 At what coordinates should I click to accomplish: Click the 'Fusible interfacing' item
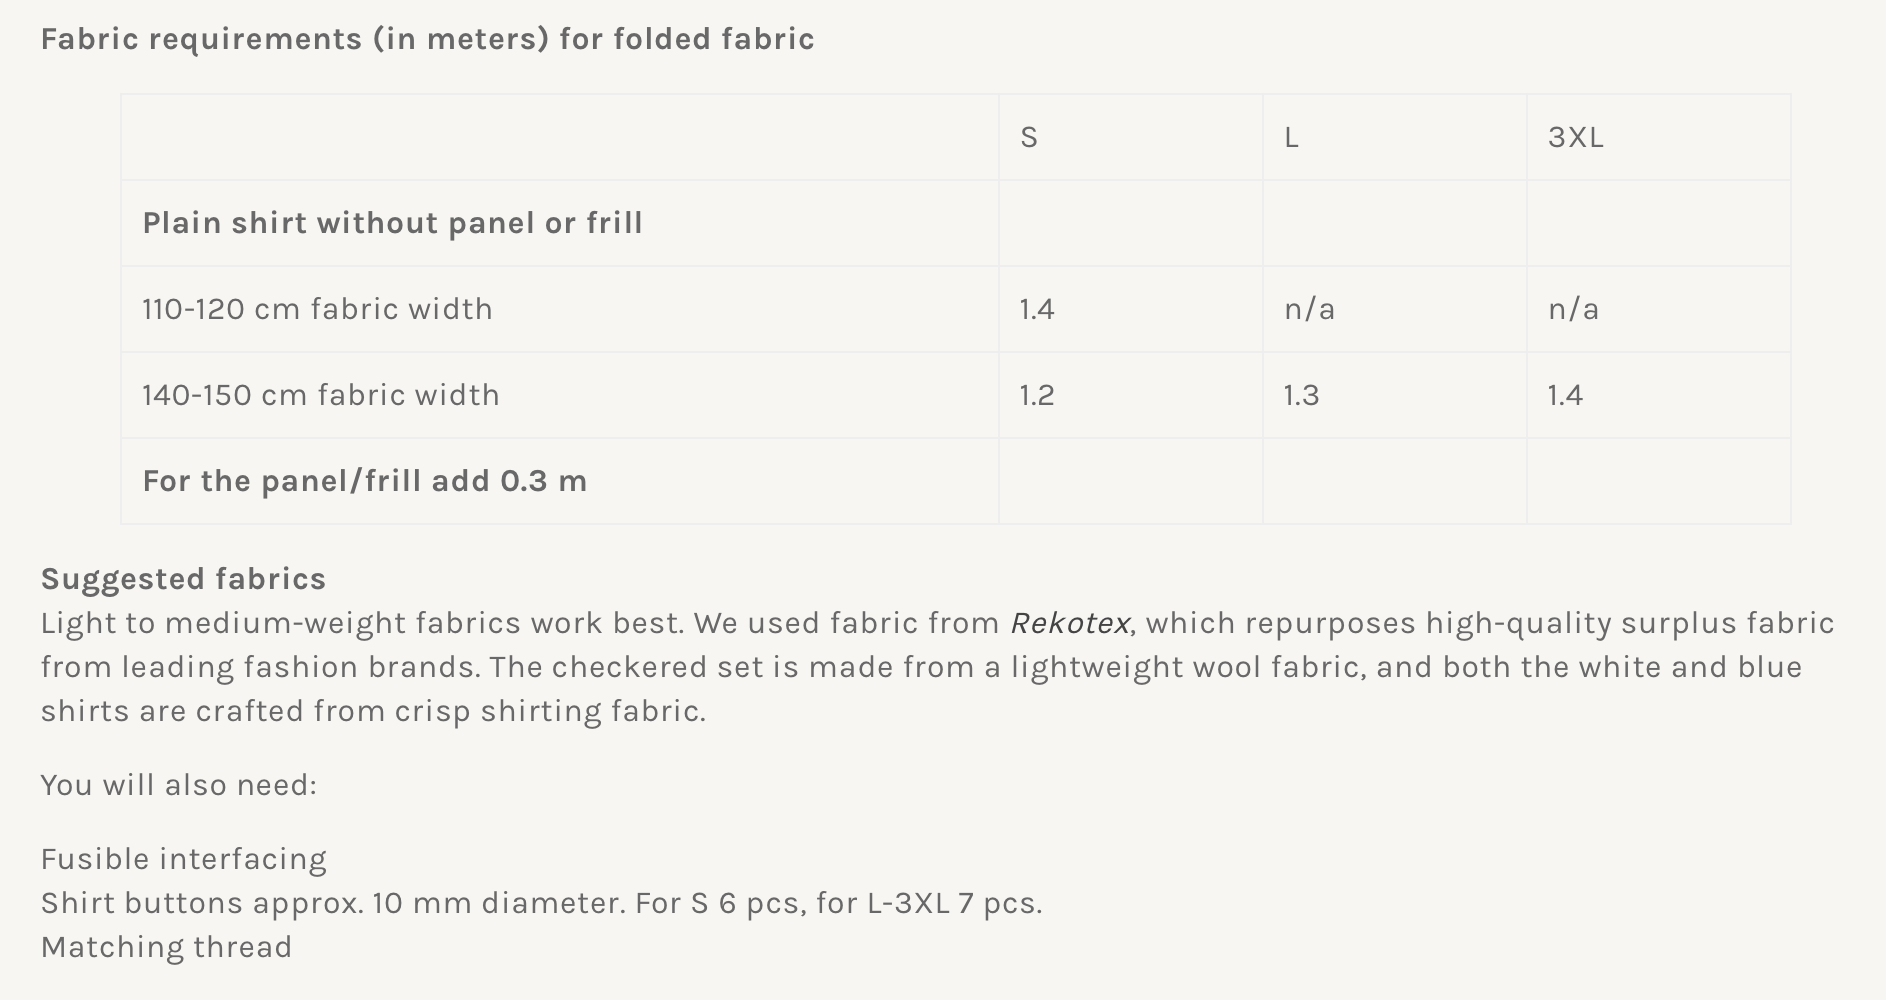[183, 859]
